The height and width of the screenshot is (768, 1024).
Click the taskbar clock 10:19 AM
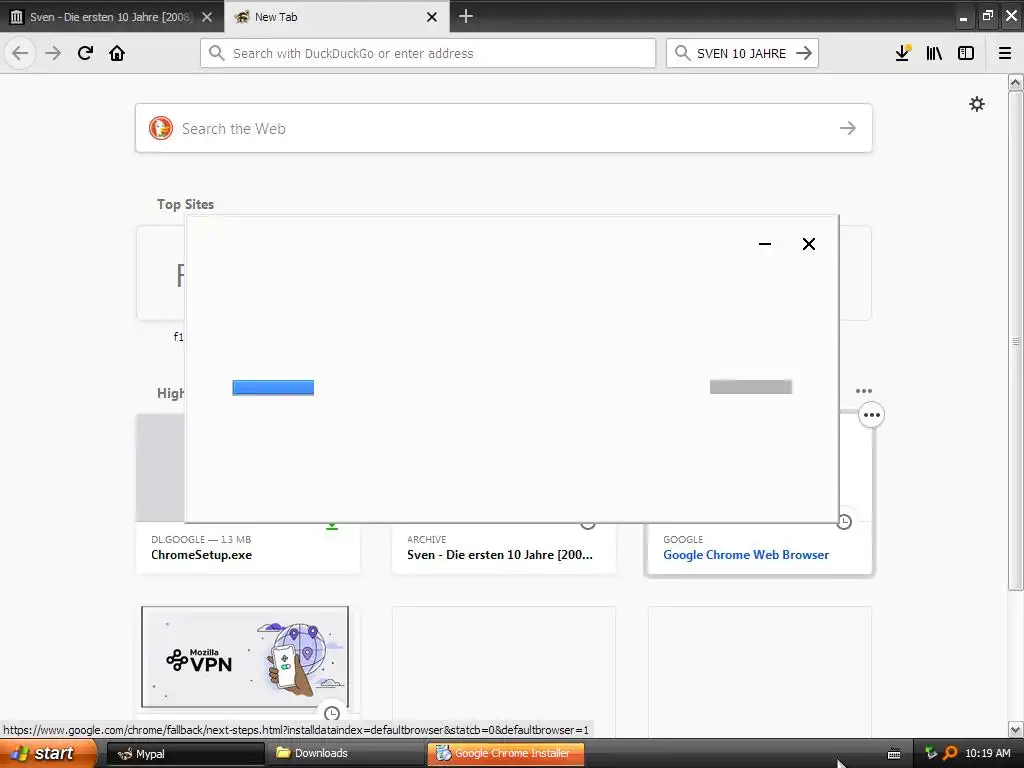(987, 753)
